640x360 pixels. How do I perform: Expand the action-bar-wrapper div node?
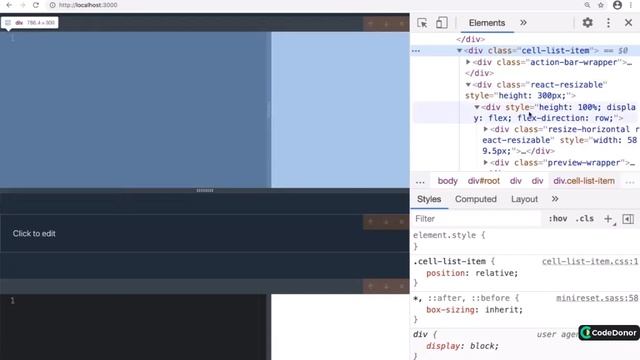[468, 62]
